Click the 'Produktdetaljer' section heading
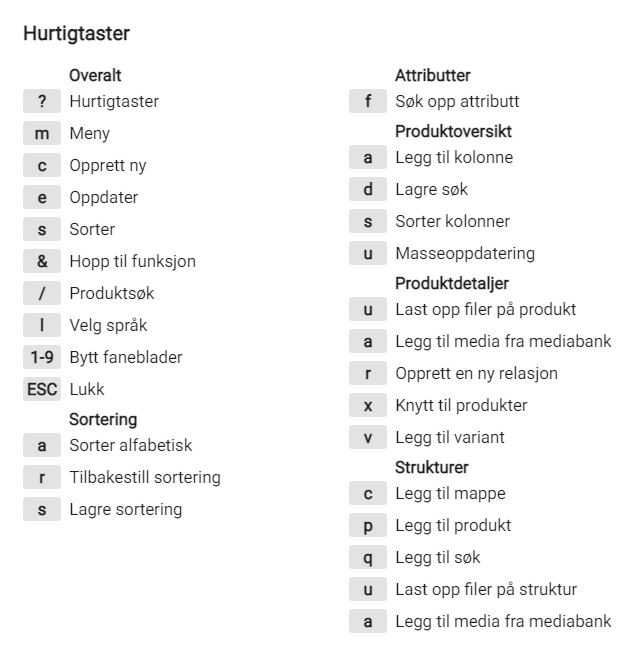Screen dimensions: 632x645 click(452, 283)
